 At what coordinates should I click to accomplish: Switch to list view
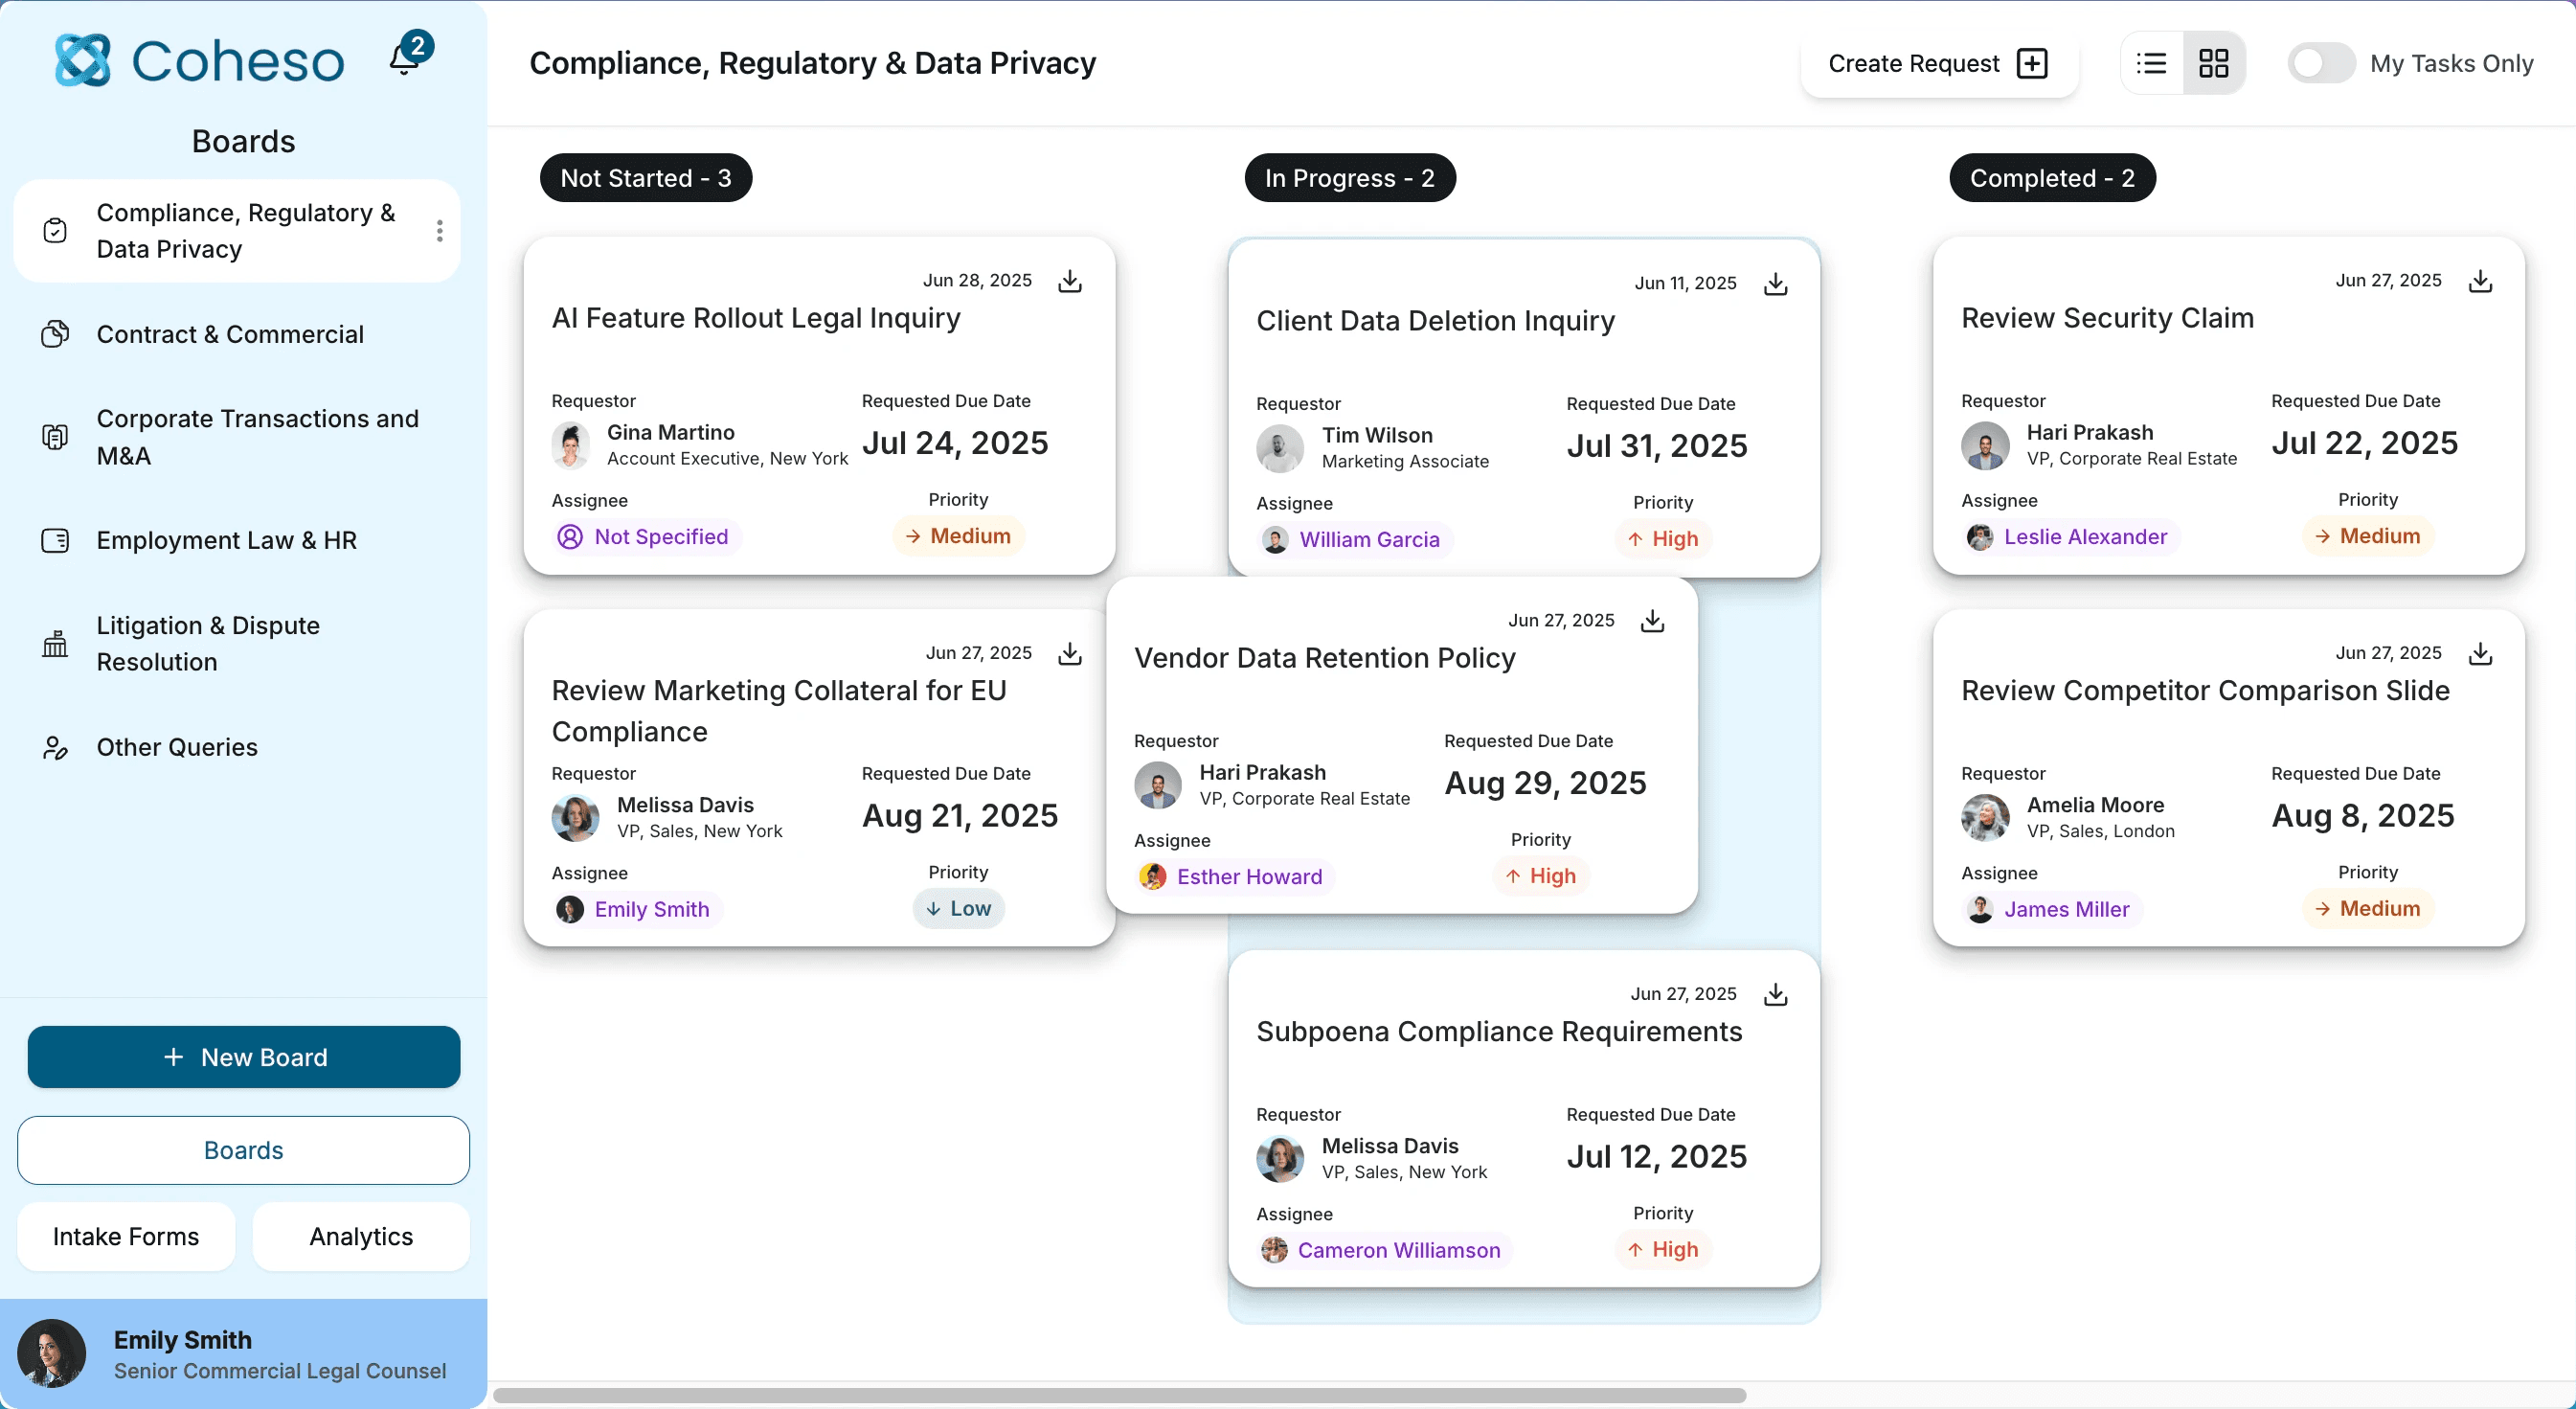click(x=2150, y=62)
